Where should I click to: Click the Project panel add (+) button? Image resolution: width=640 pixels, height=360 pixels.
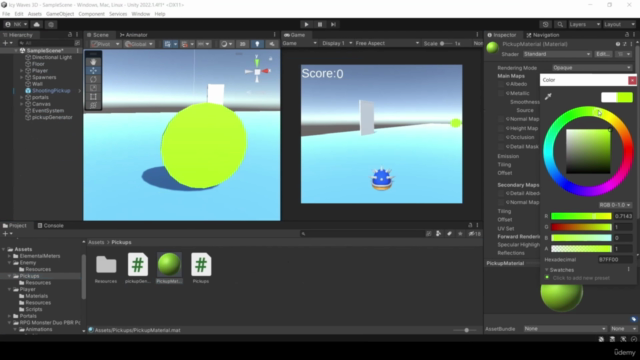coord(7,234)
